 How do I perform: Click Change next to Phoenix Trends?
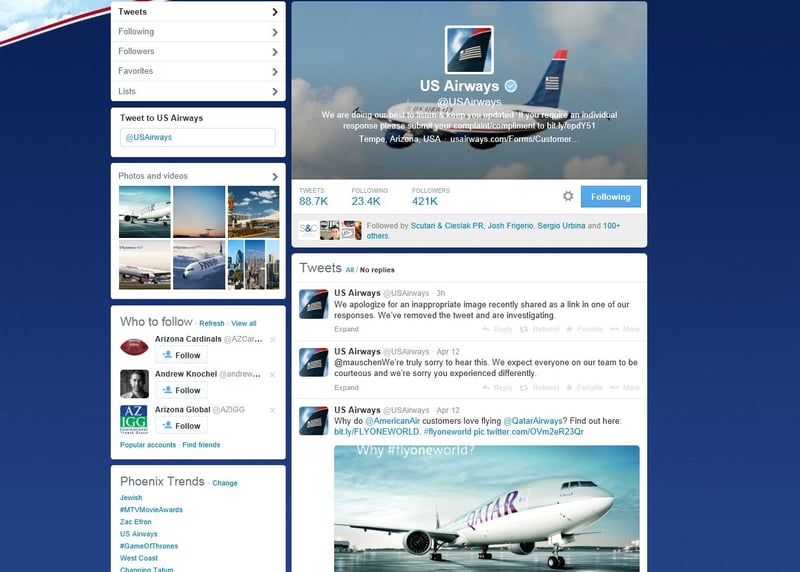tap(225, 483)
